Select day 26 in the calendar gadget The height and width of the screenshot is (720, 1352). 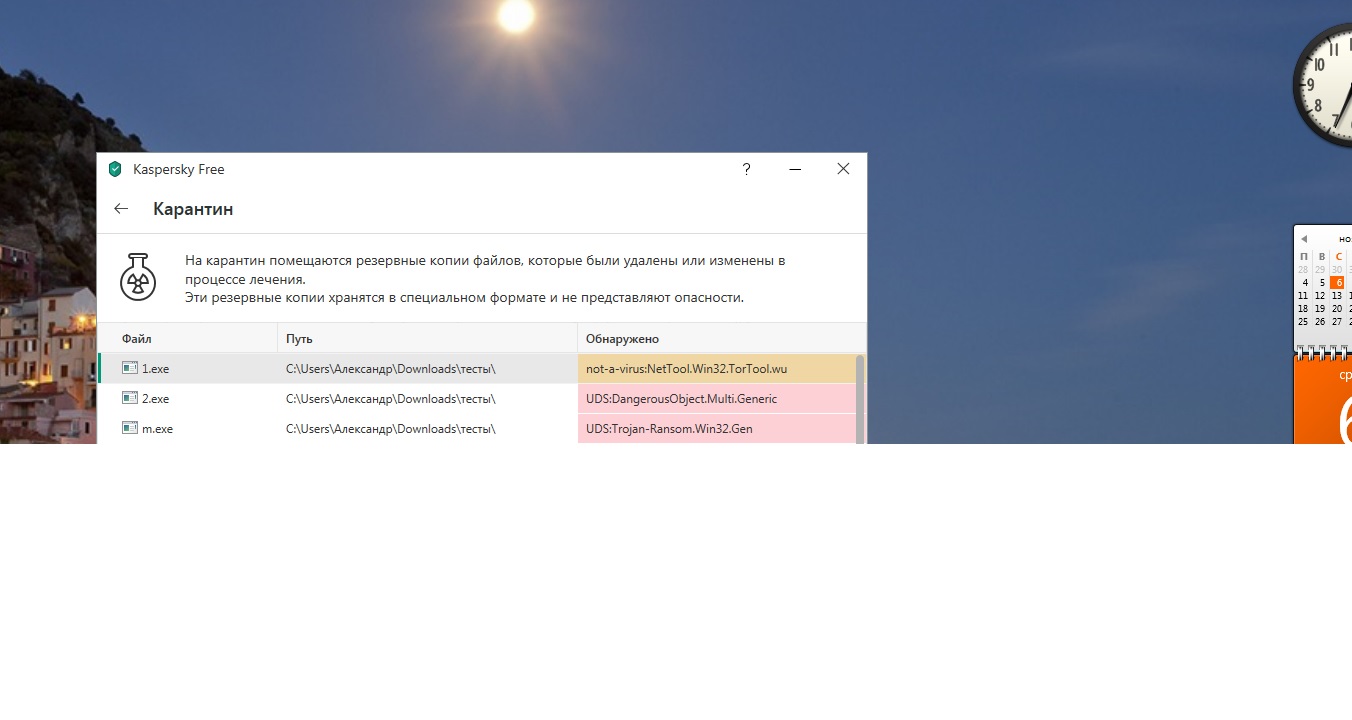coord(1320,322)
